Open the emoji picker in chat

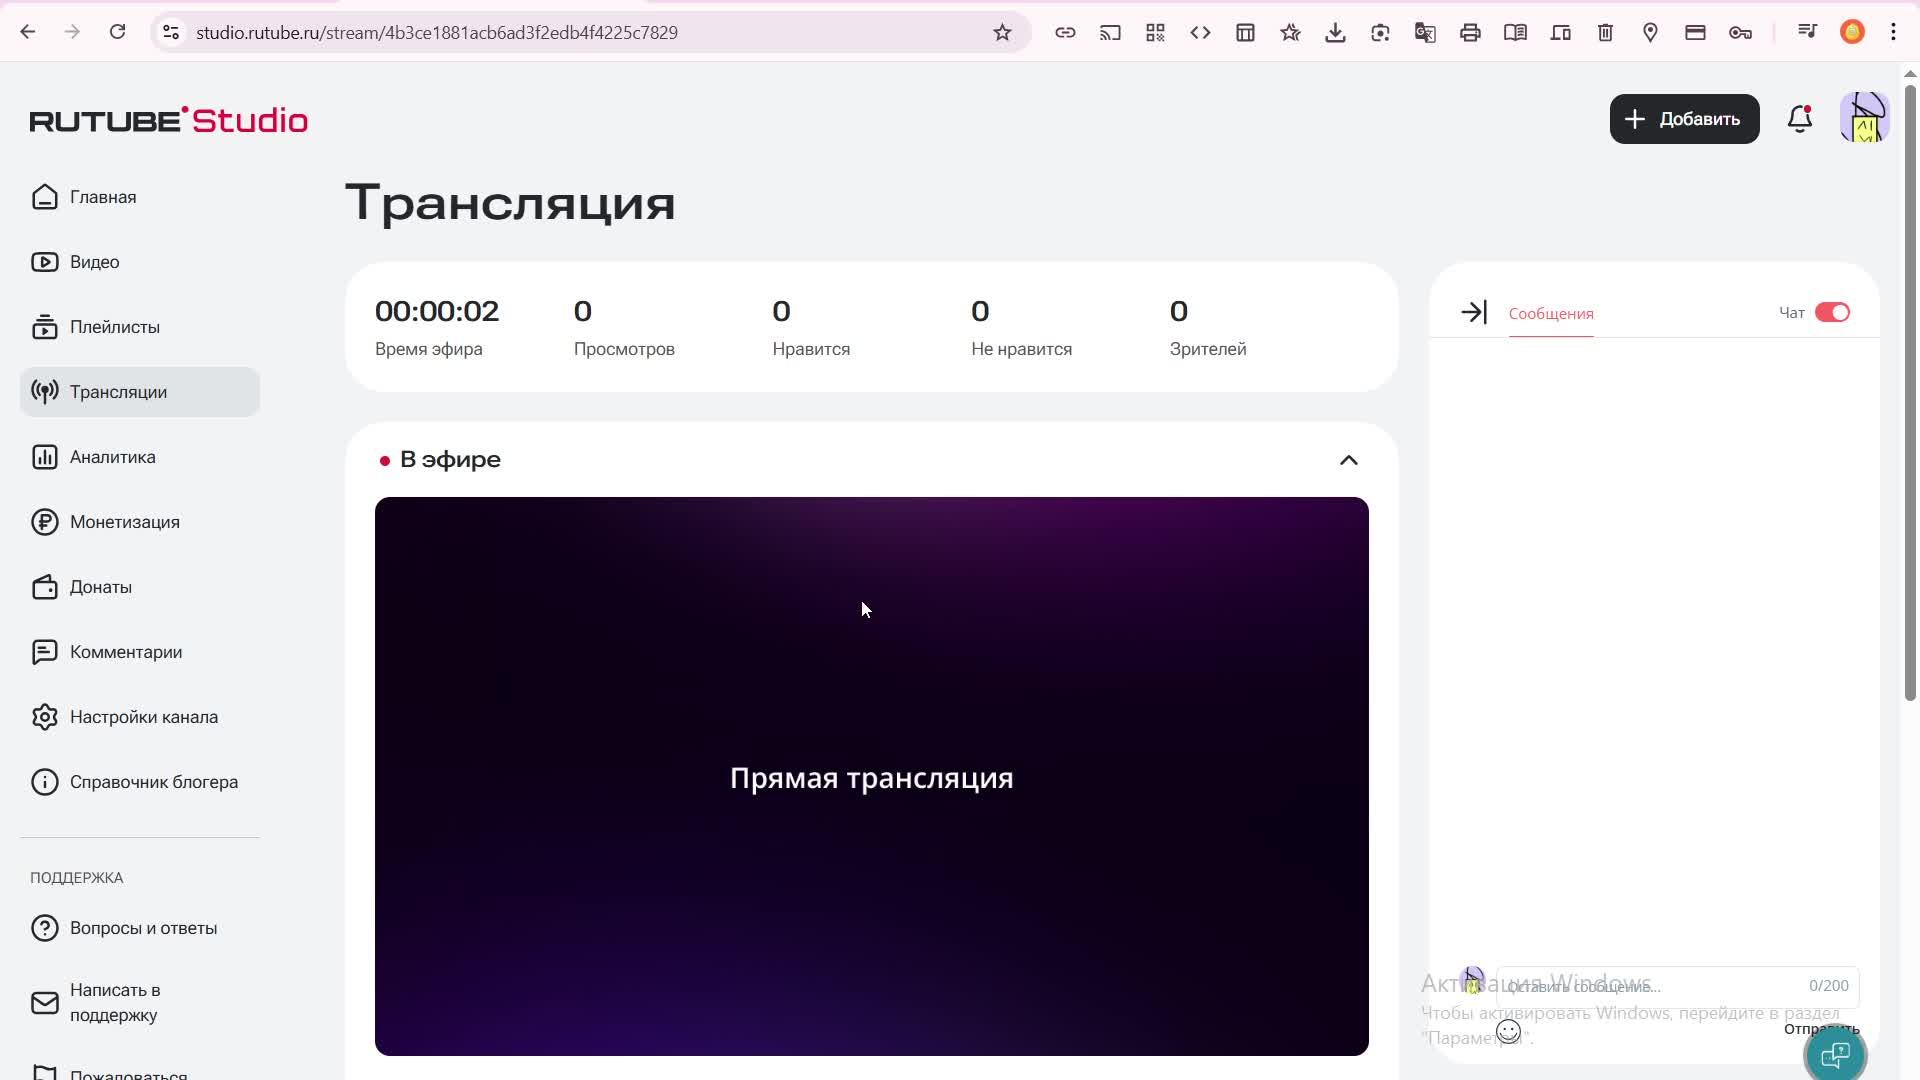point(1509,1031)
